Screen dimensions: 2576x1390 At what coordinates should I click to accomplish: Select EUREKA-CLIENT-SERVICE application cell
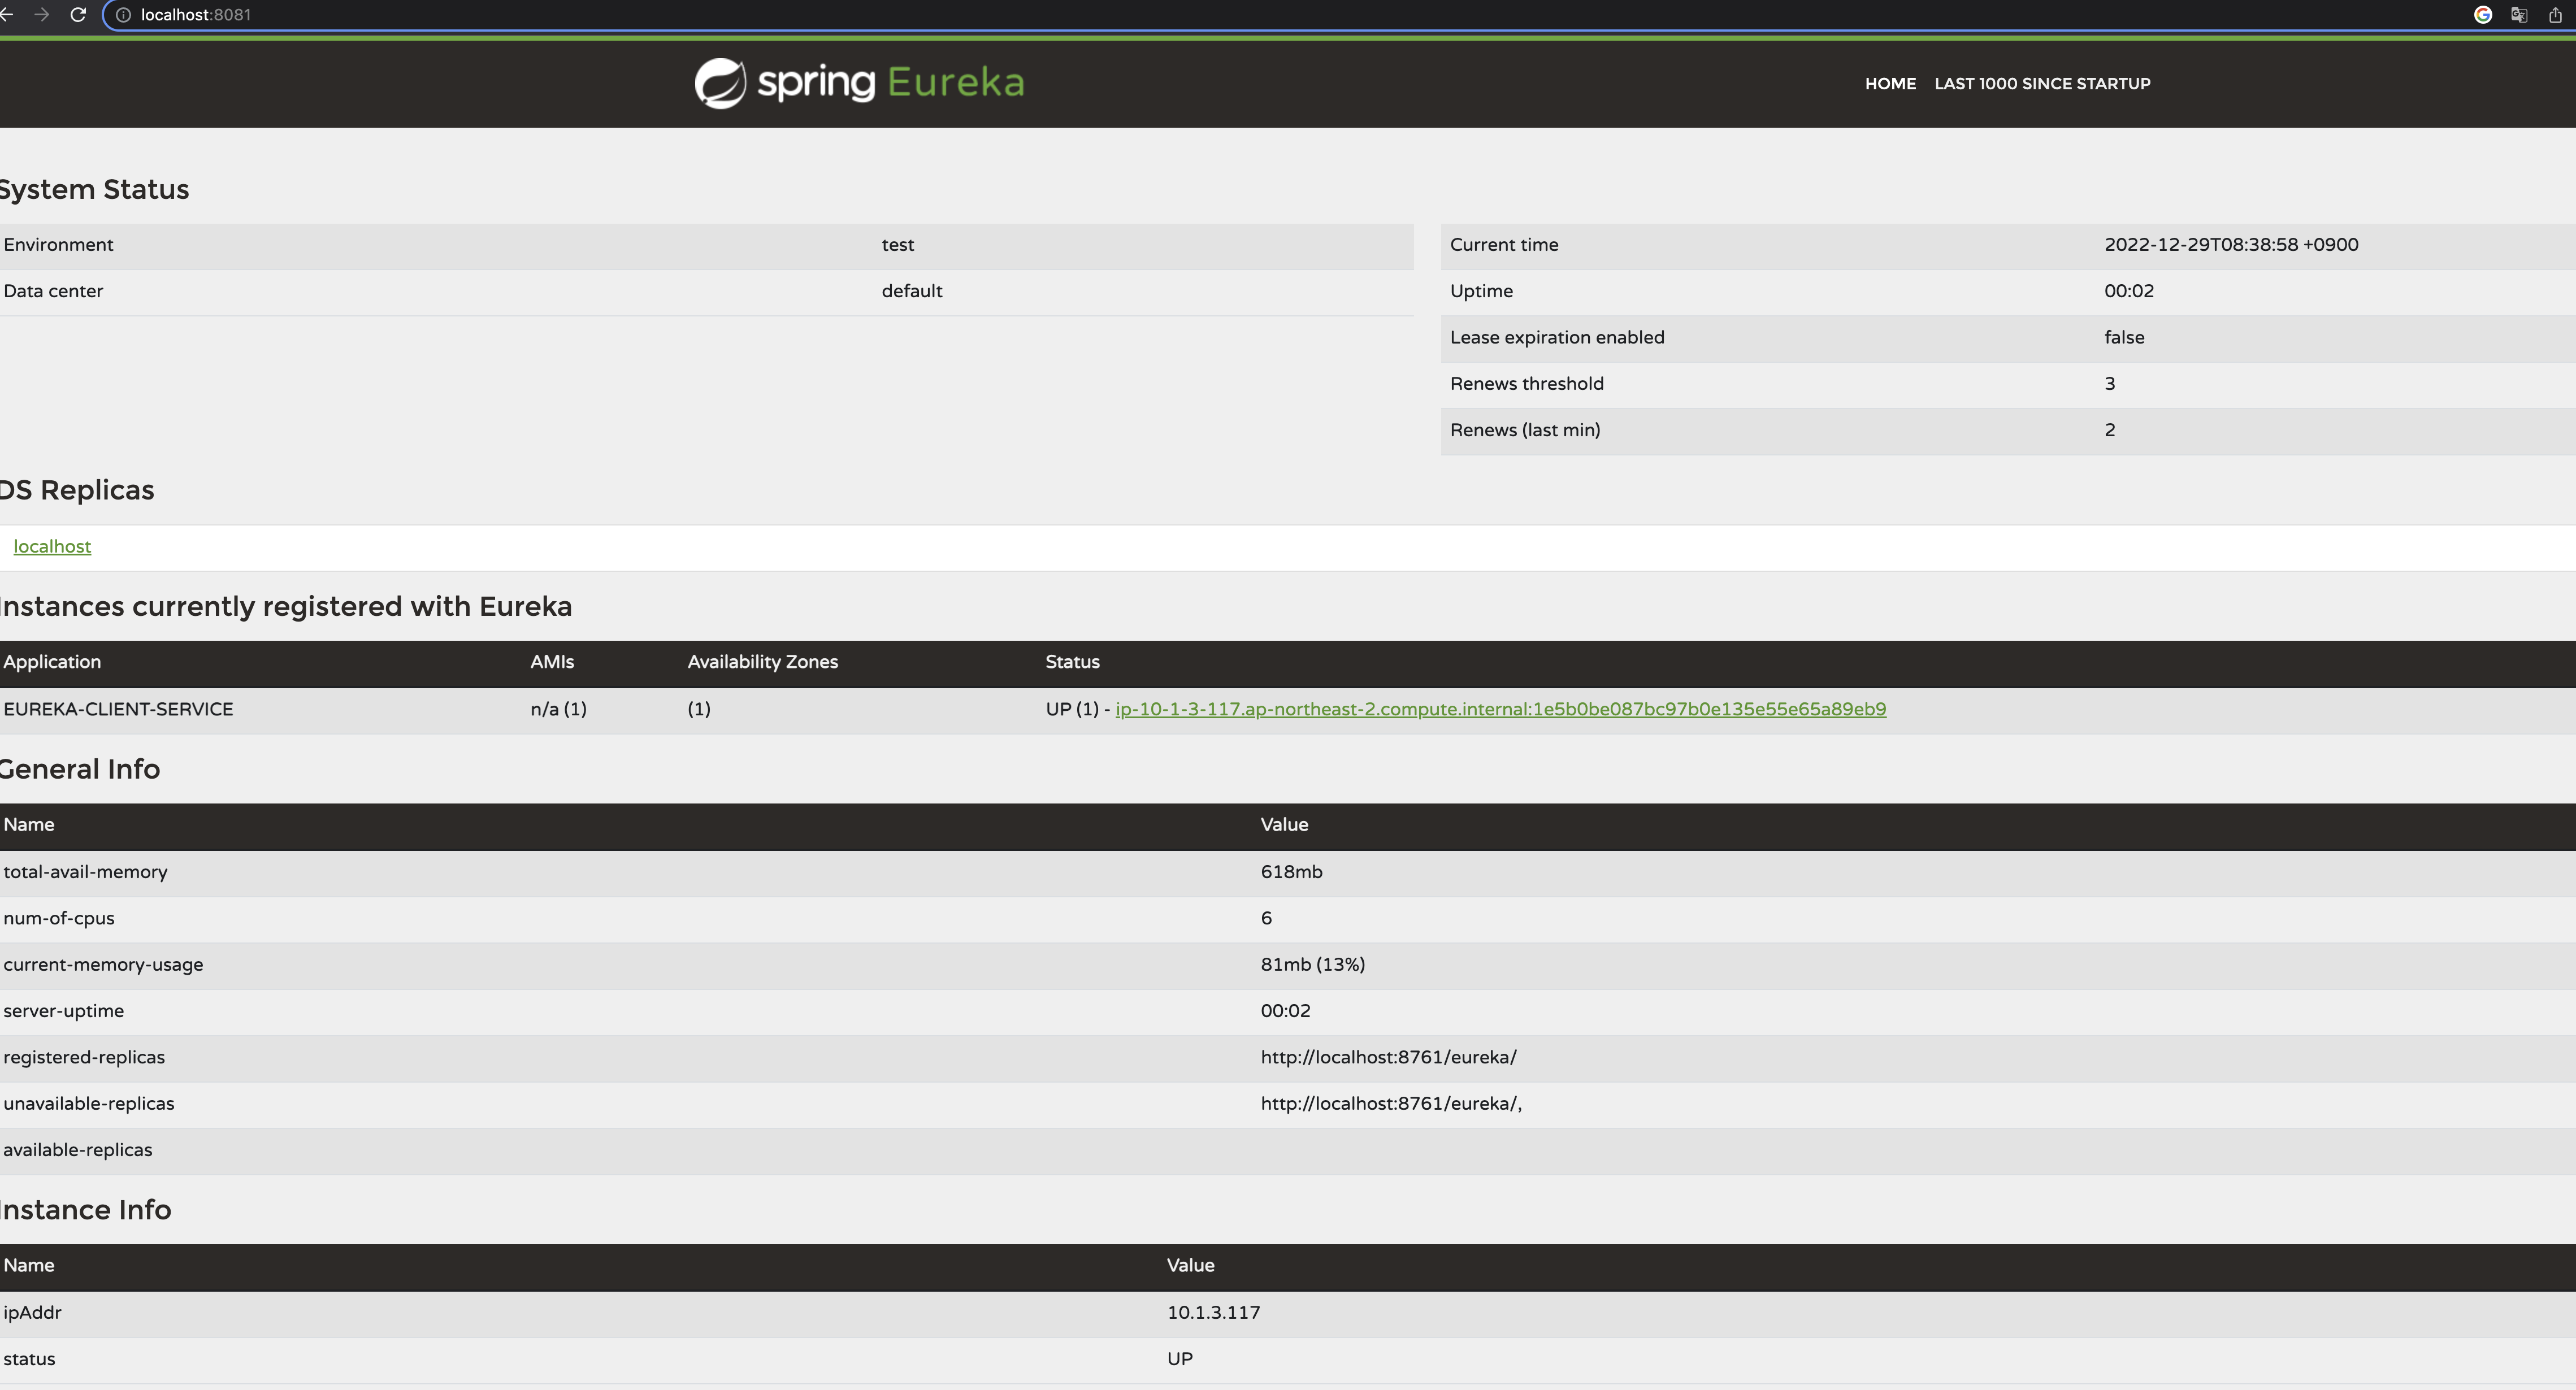click(x=118, y=709)
